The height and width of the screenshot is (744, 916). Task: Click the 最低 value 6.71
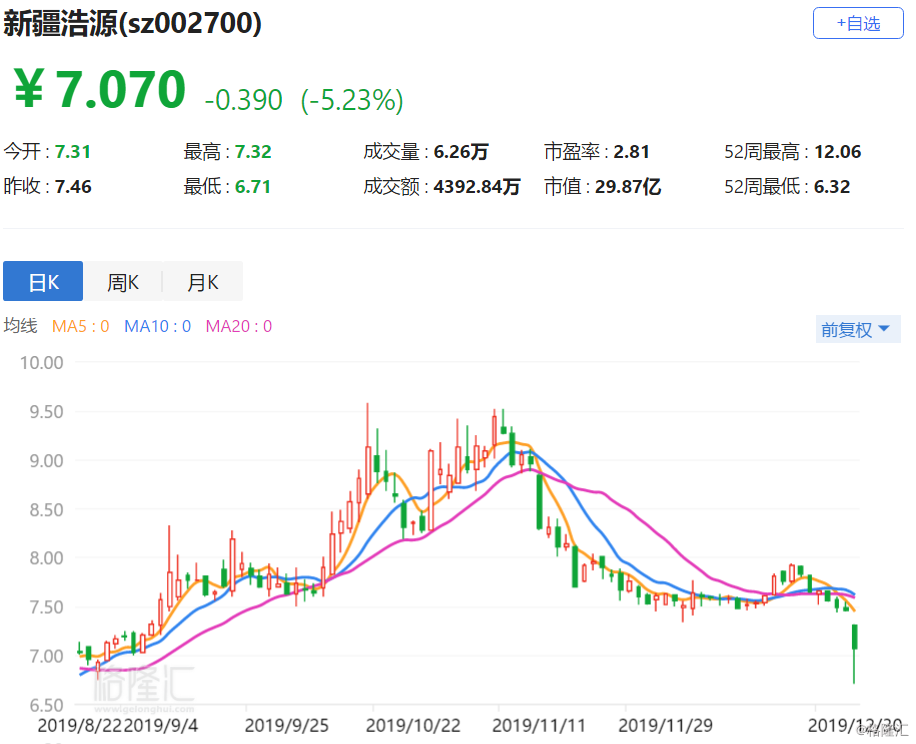point(253,187)
